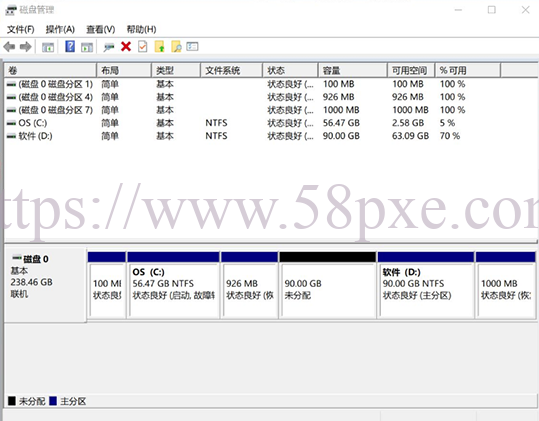Click the folder with green arrow icon
The image size is (539, 421).
[x=160, y=46]
